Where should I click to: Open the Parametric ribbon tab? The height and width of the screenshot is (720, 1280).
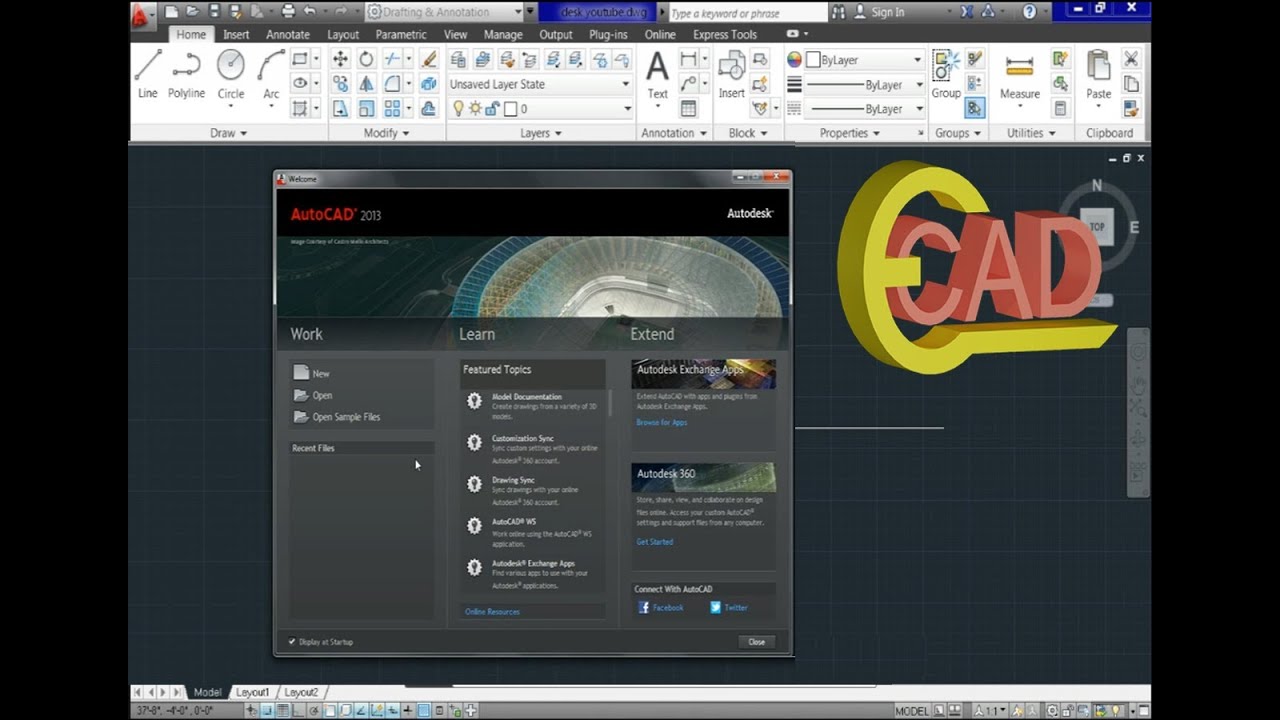(x=401, y=34)
